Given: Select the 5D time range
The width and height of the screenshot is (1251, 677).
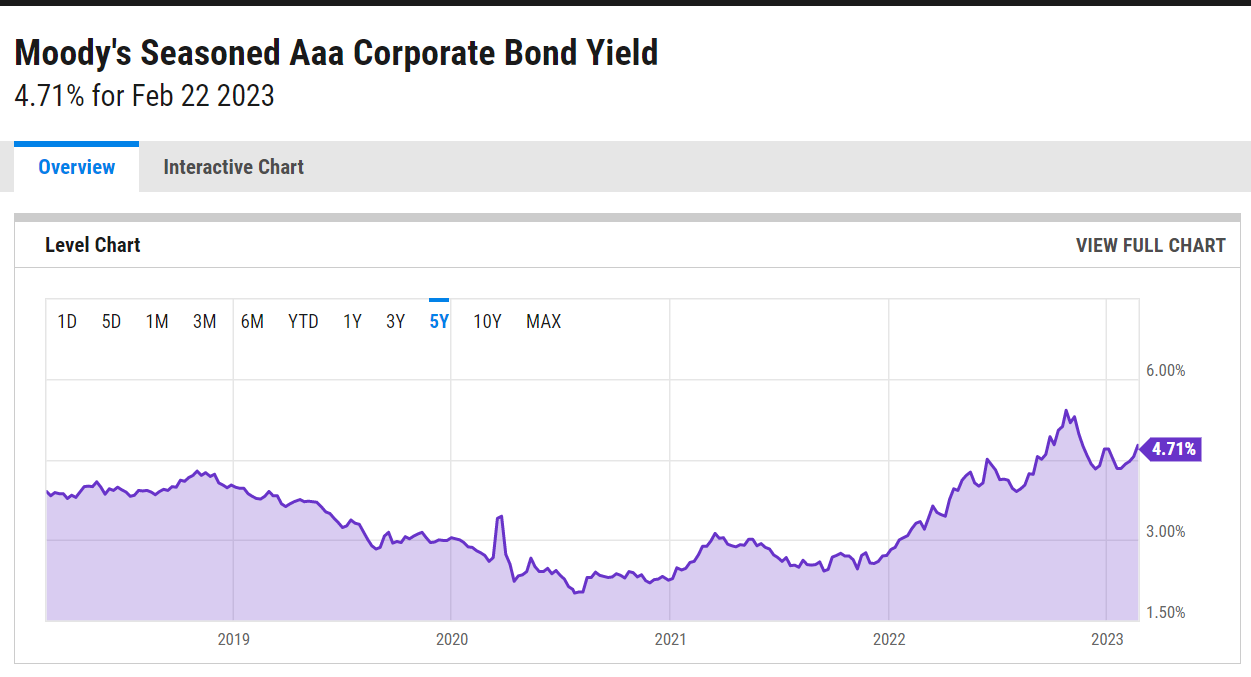Looking at the screenshot, I should pos(111,321).
